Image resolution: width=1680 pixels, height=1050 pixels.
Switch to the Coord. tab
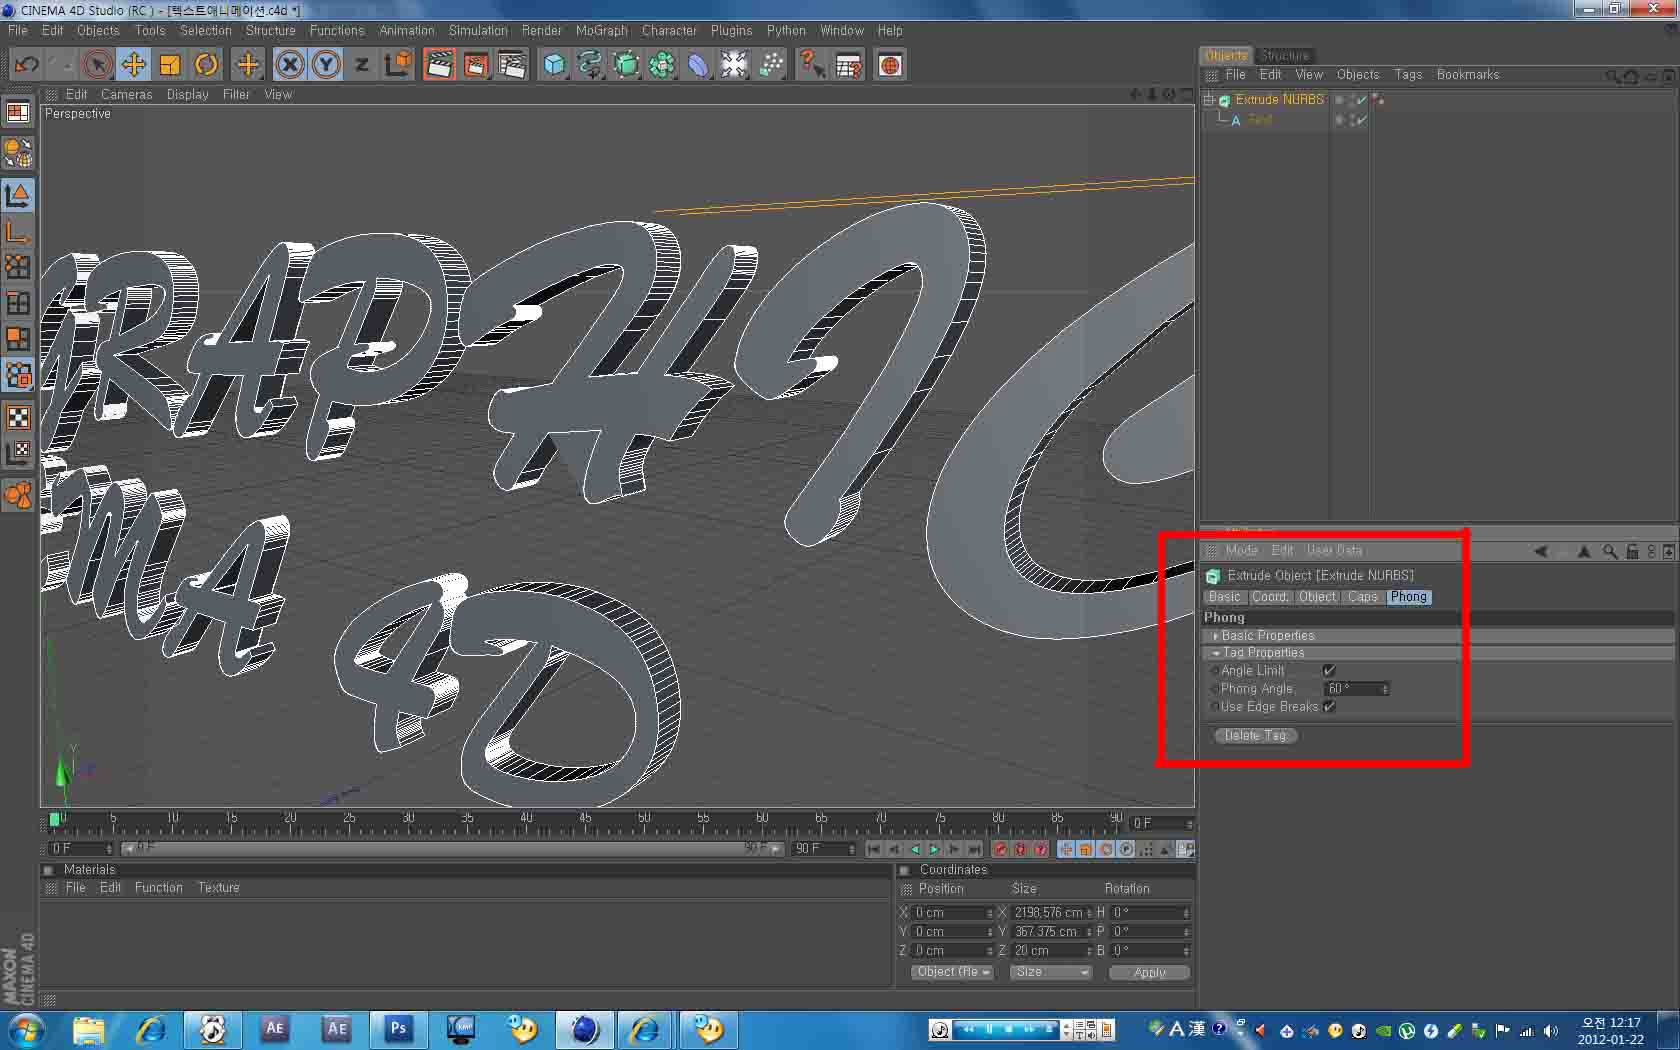(1269, 597)
